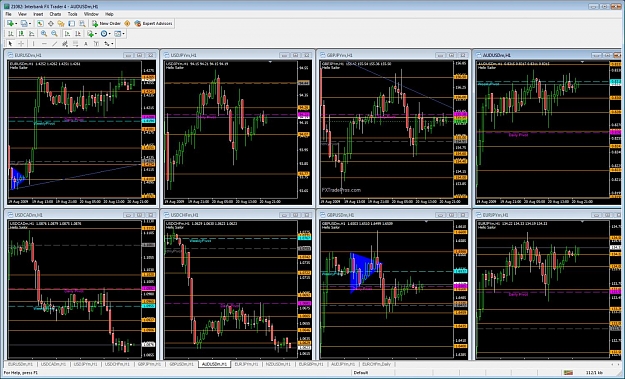Open Market Watch window from toolbar
Image resolution: width=625 pixels, height=379 pixels.
click(x=40, y=24)
